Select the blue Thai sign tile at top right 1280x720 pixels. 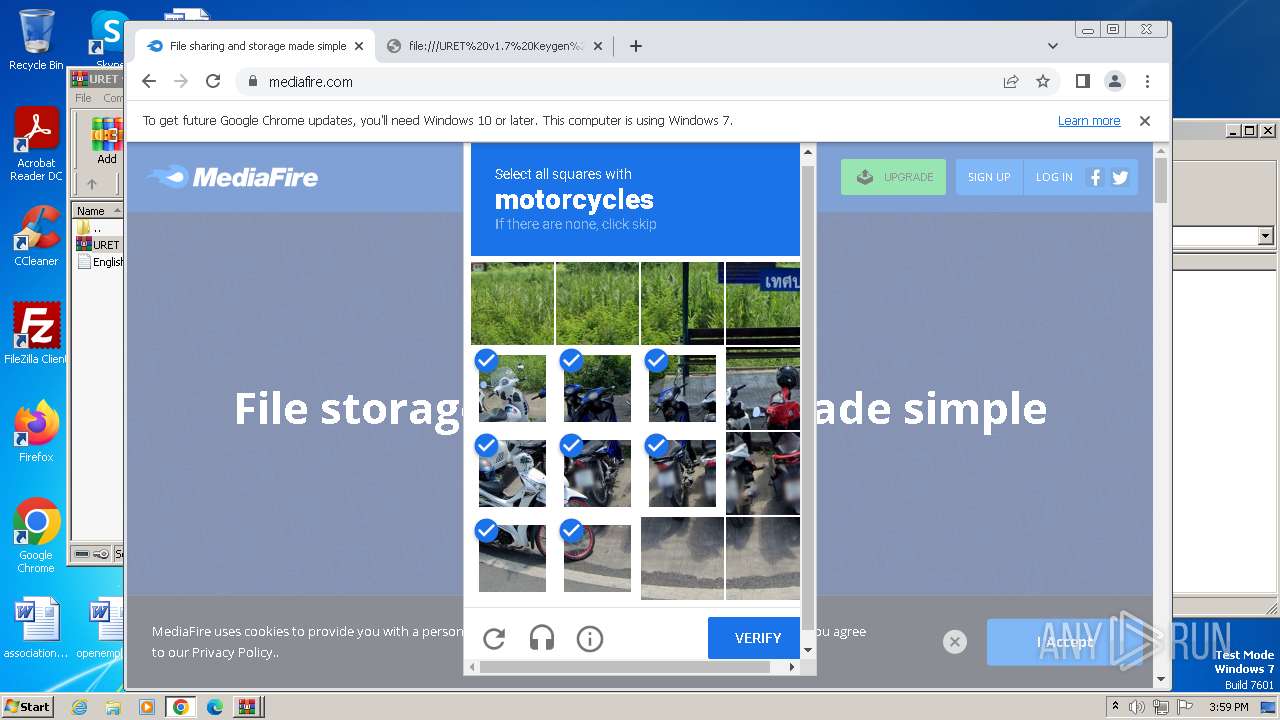point(763,303)
